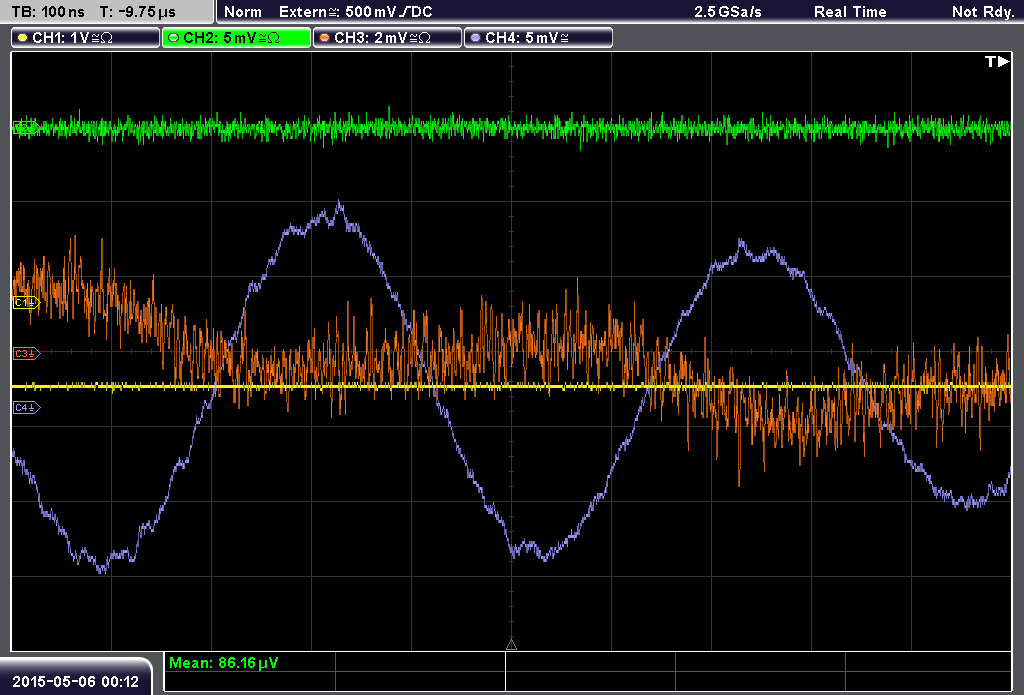This screenshot has width=1024, height=695.
Task: Click the yellow dot in CH1 tab
Action: [23, 38]
